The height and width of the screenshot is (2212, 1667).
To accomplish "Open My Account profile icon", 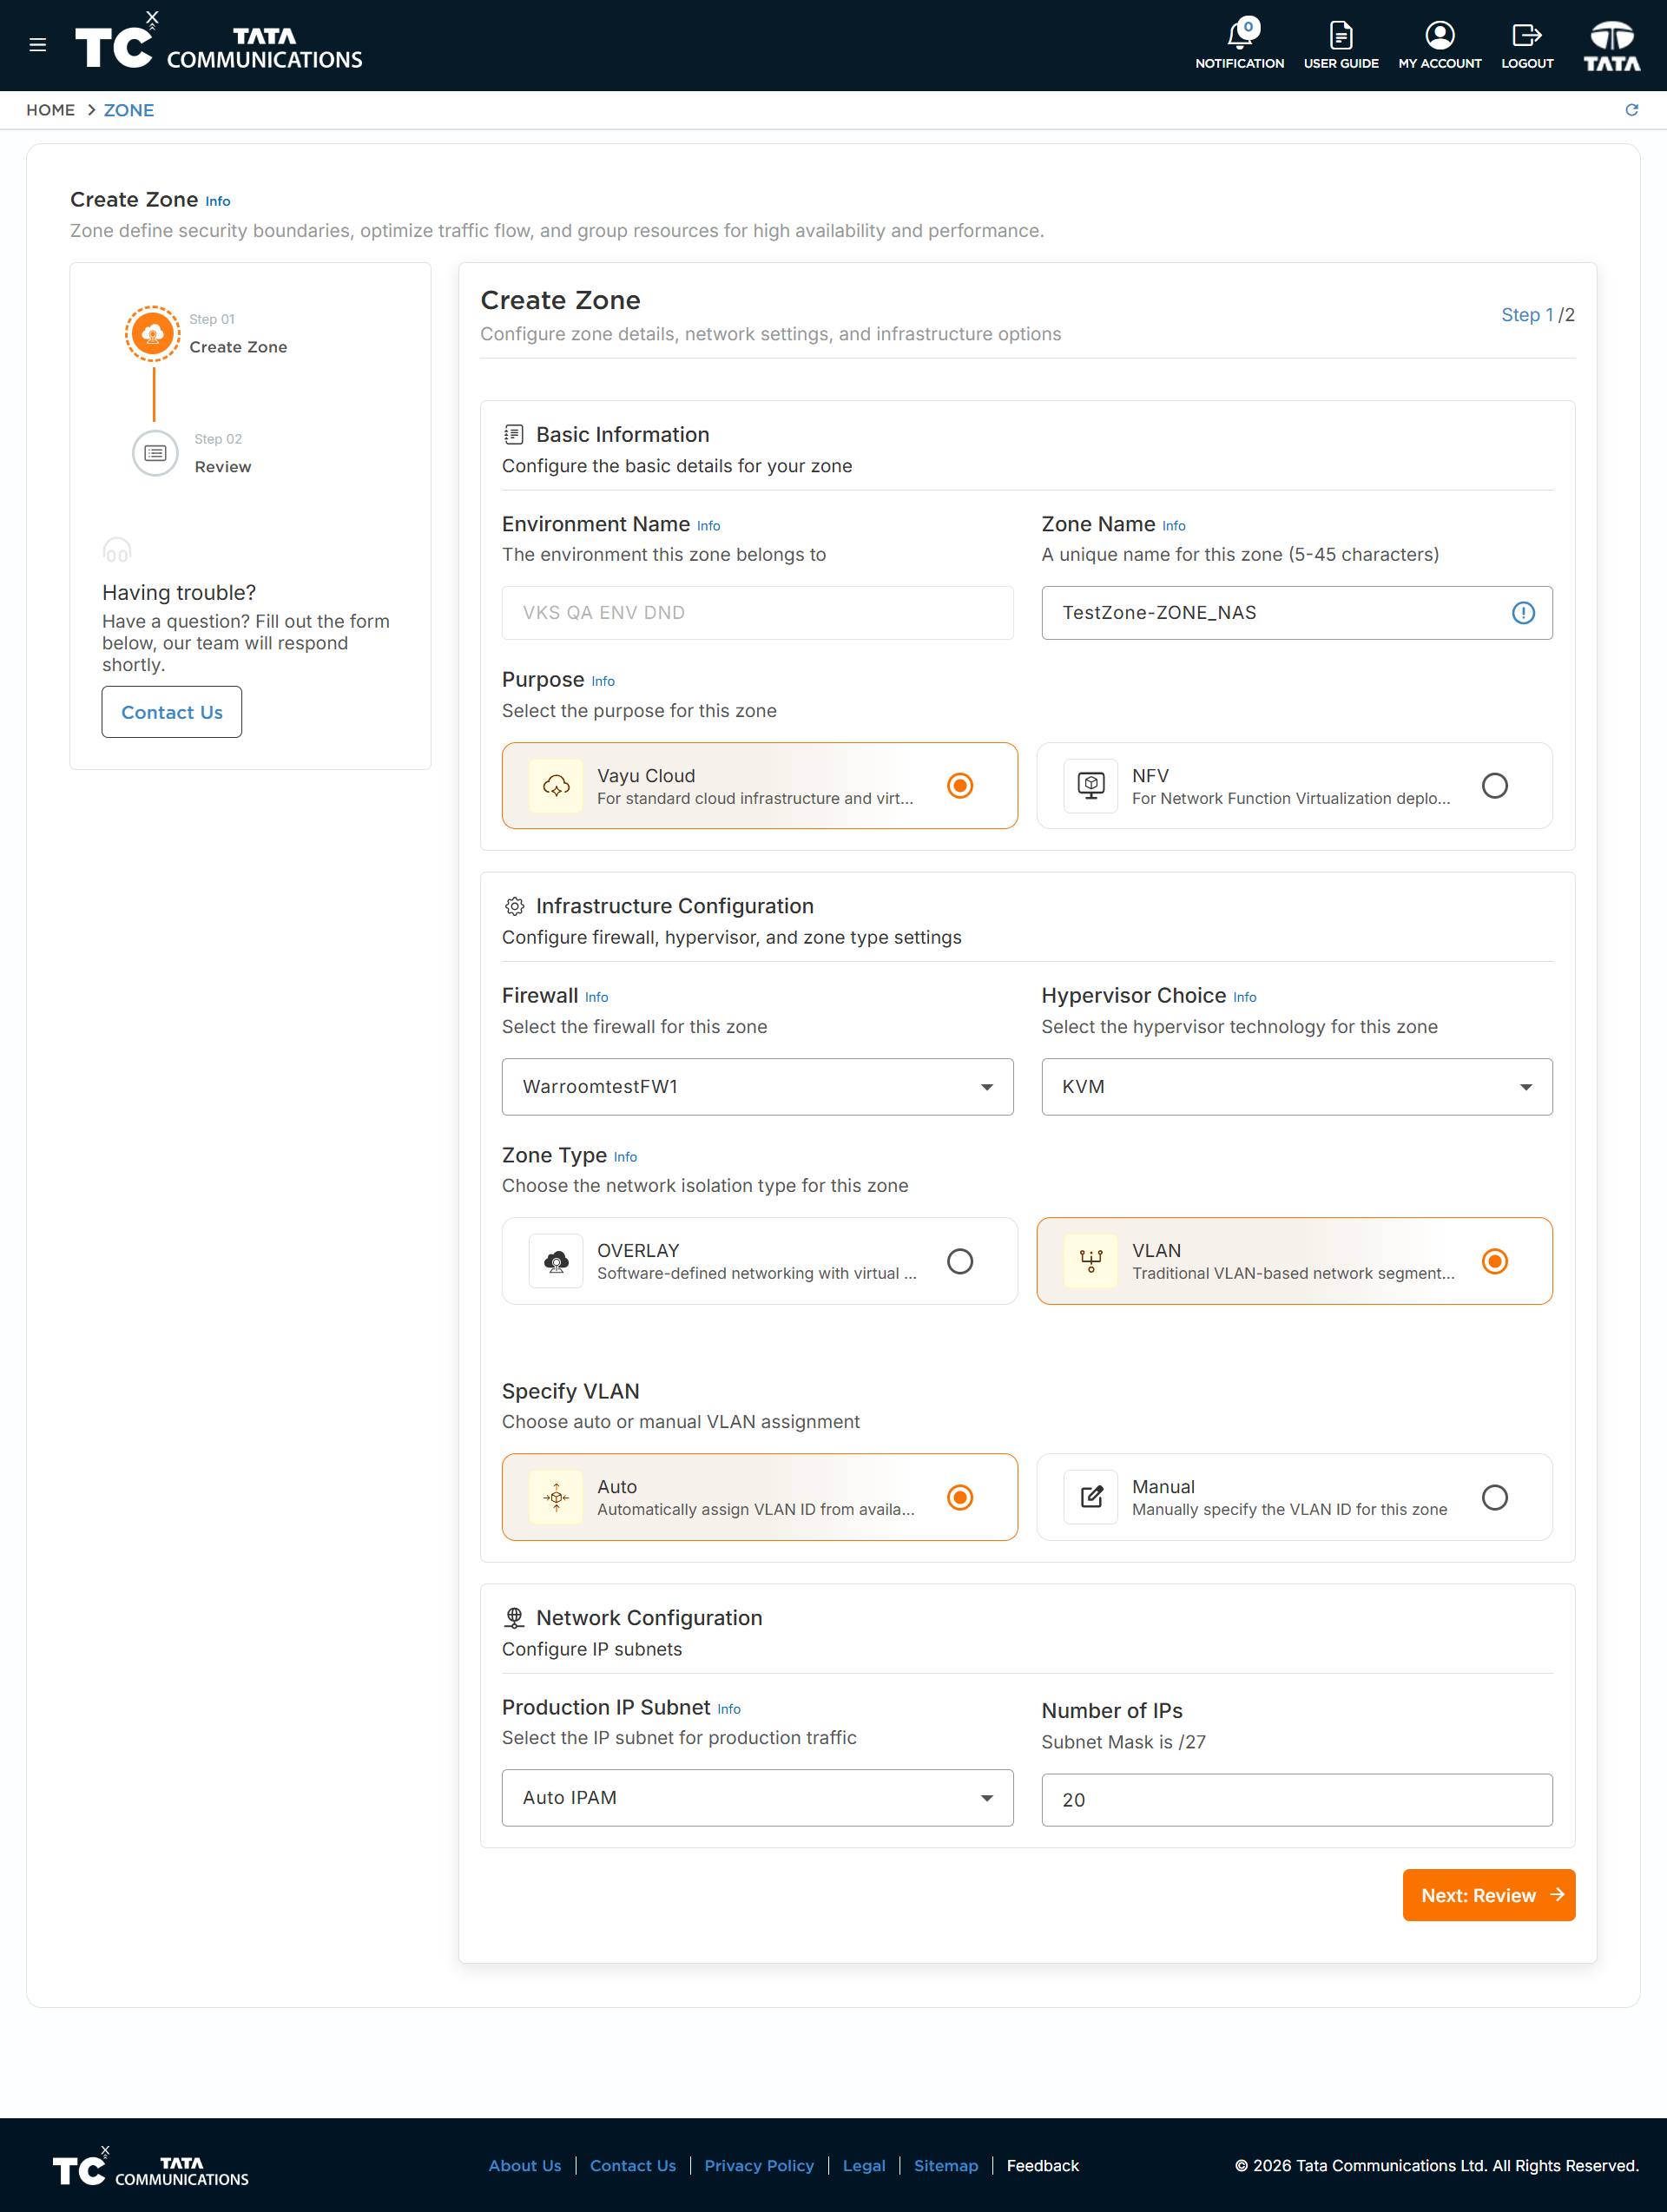I will [1440, 36].
